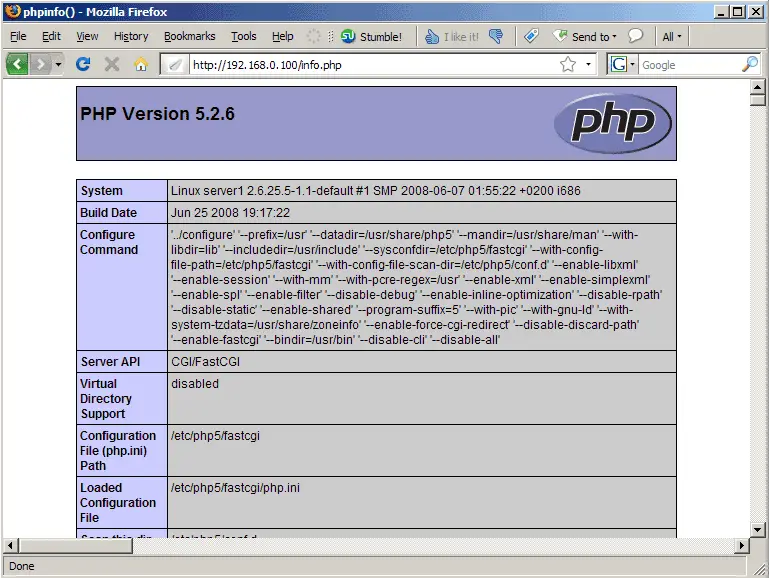Screen dimensions: 769x578
Task: Click the StumbleUpon tag icon
Action: click(x=531, y=36)
